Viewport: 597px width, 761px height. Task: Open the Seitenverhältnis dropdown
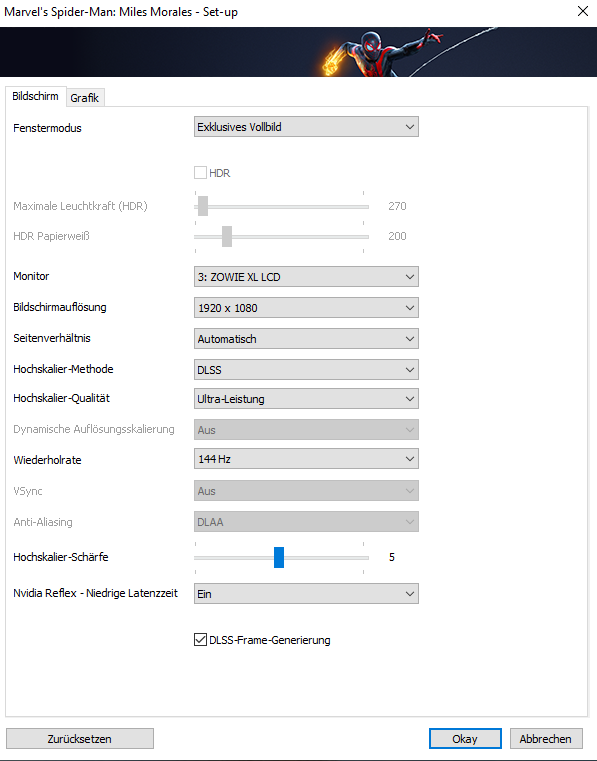[306, 339]
